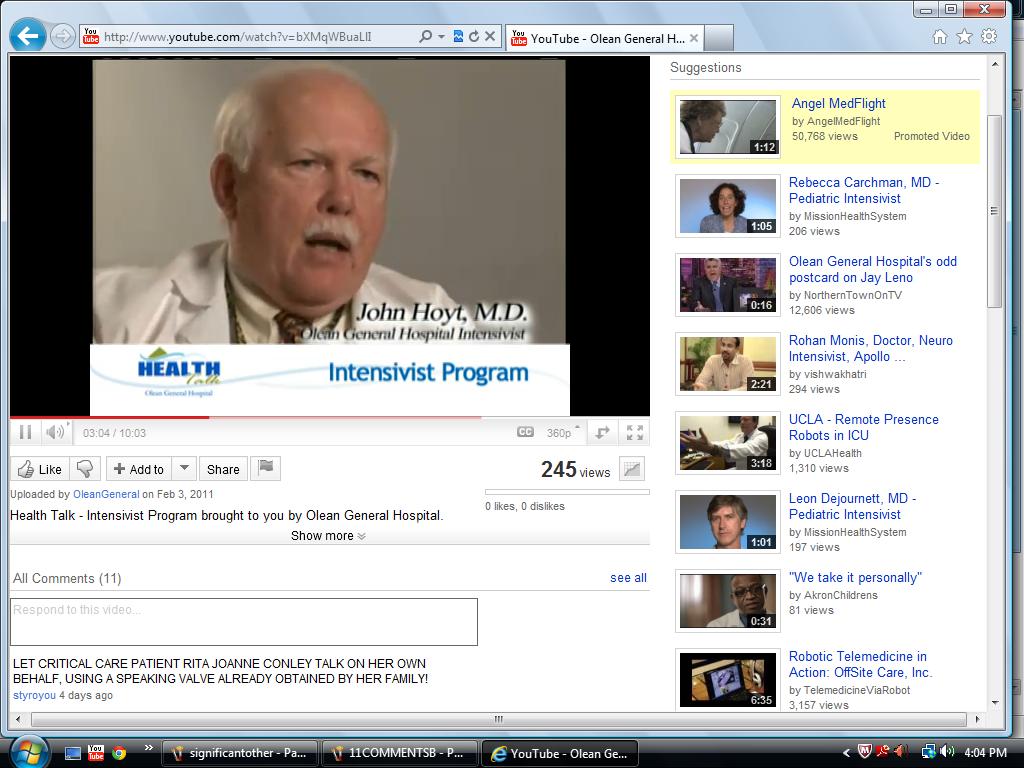Open 11COMMENTSB taskbar window
Image resolution: width=1024 pixels, height=768 pixels.
[x=399, y=753]
